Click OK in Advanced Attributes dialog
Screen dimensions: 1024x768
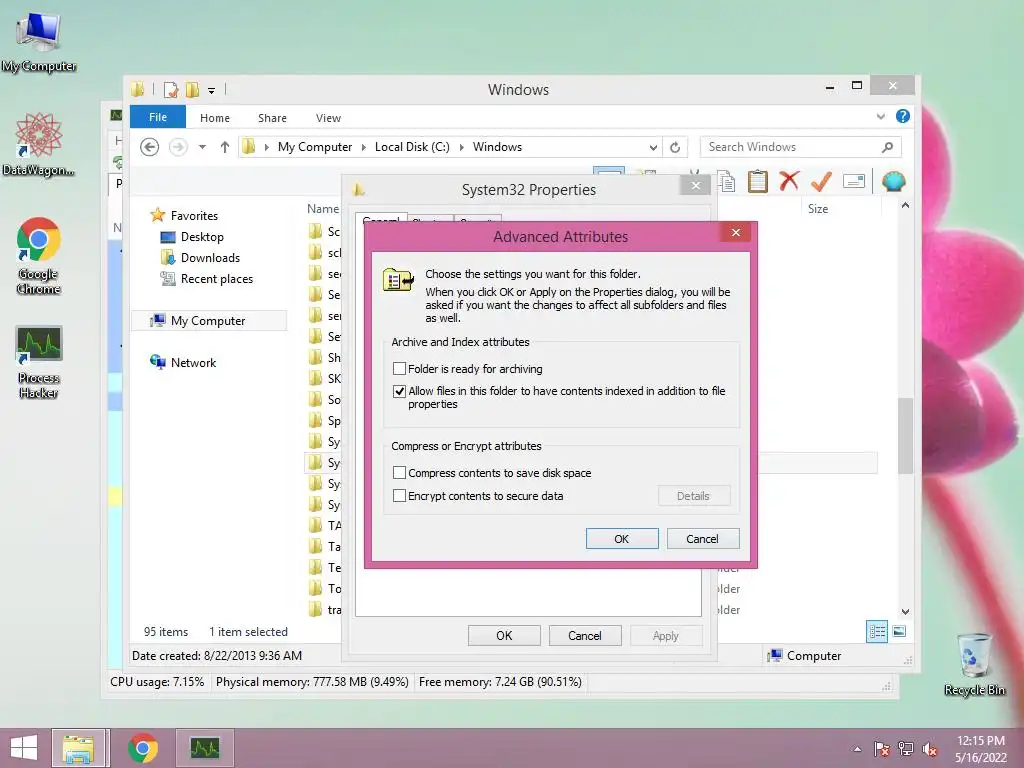pos(622,539)
